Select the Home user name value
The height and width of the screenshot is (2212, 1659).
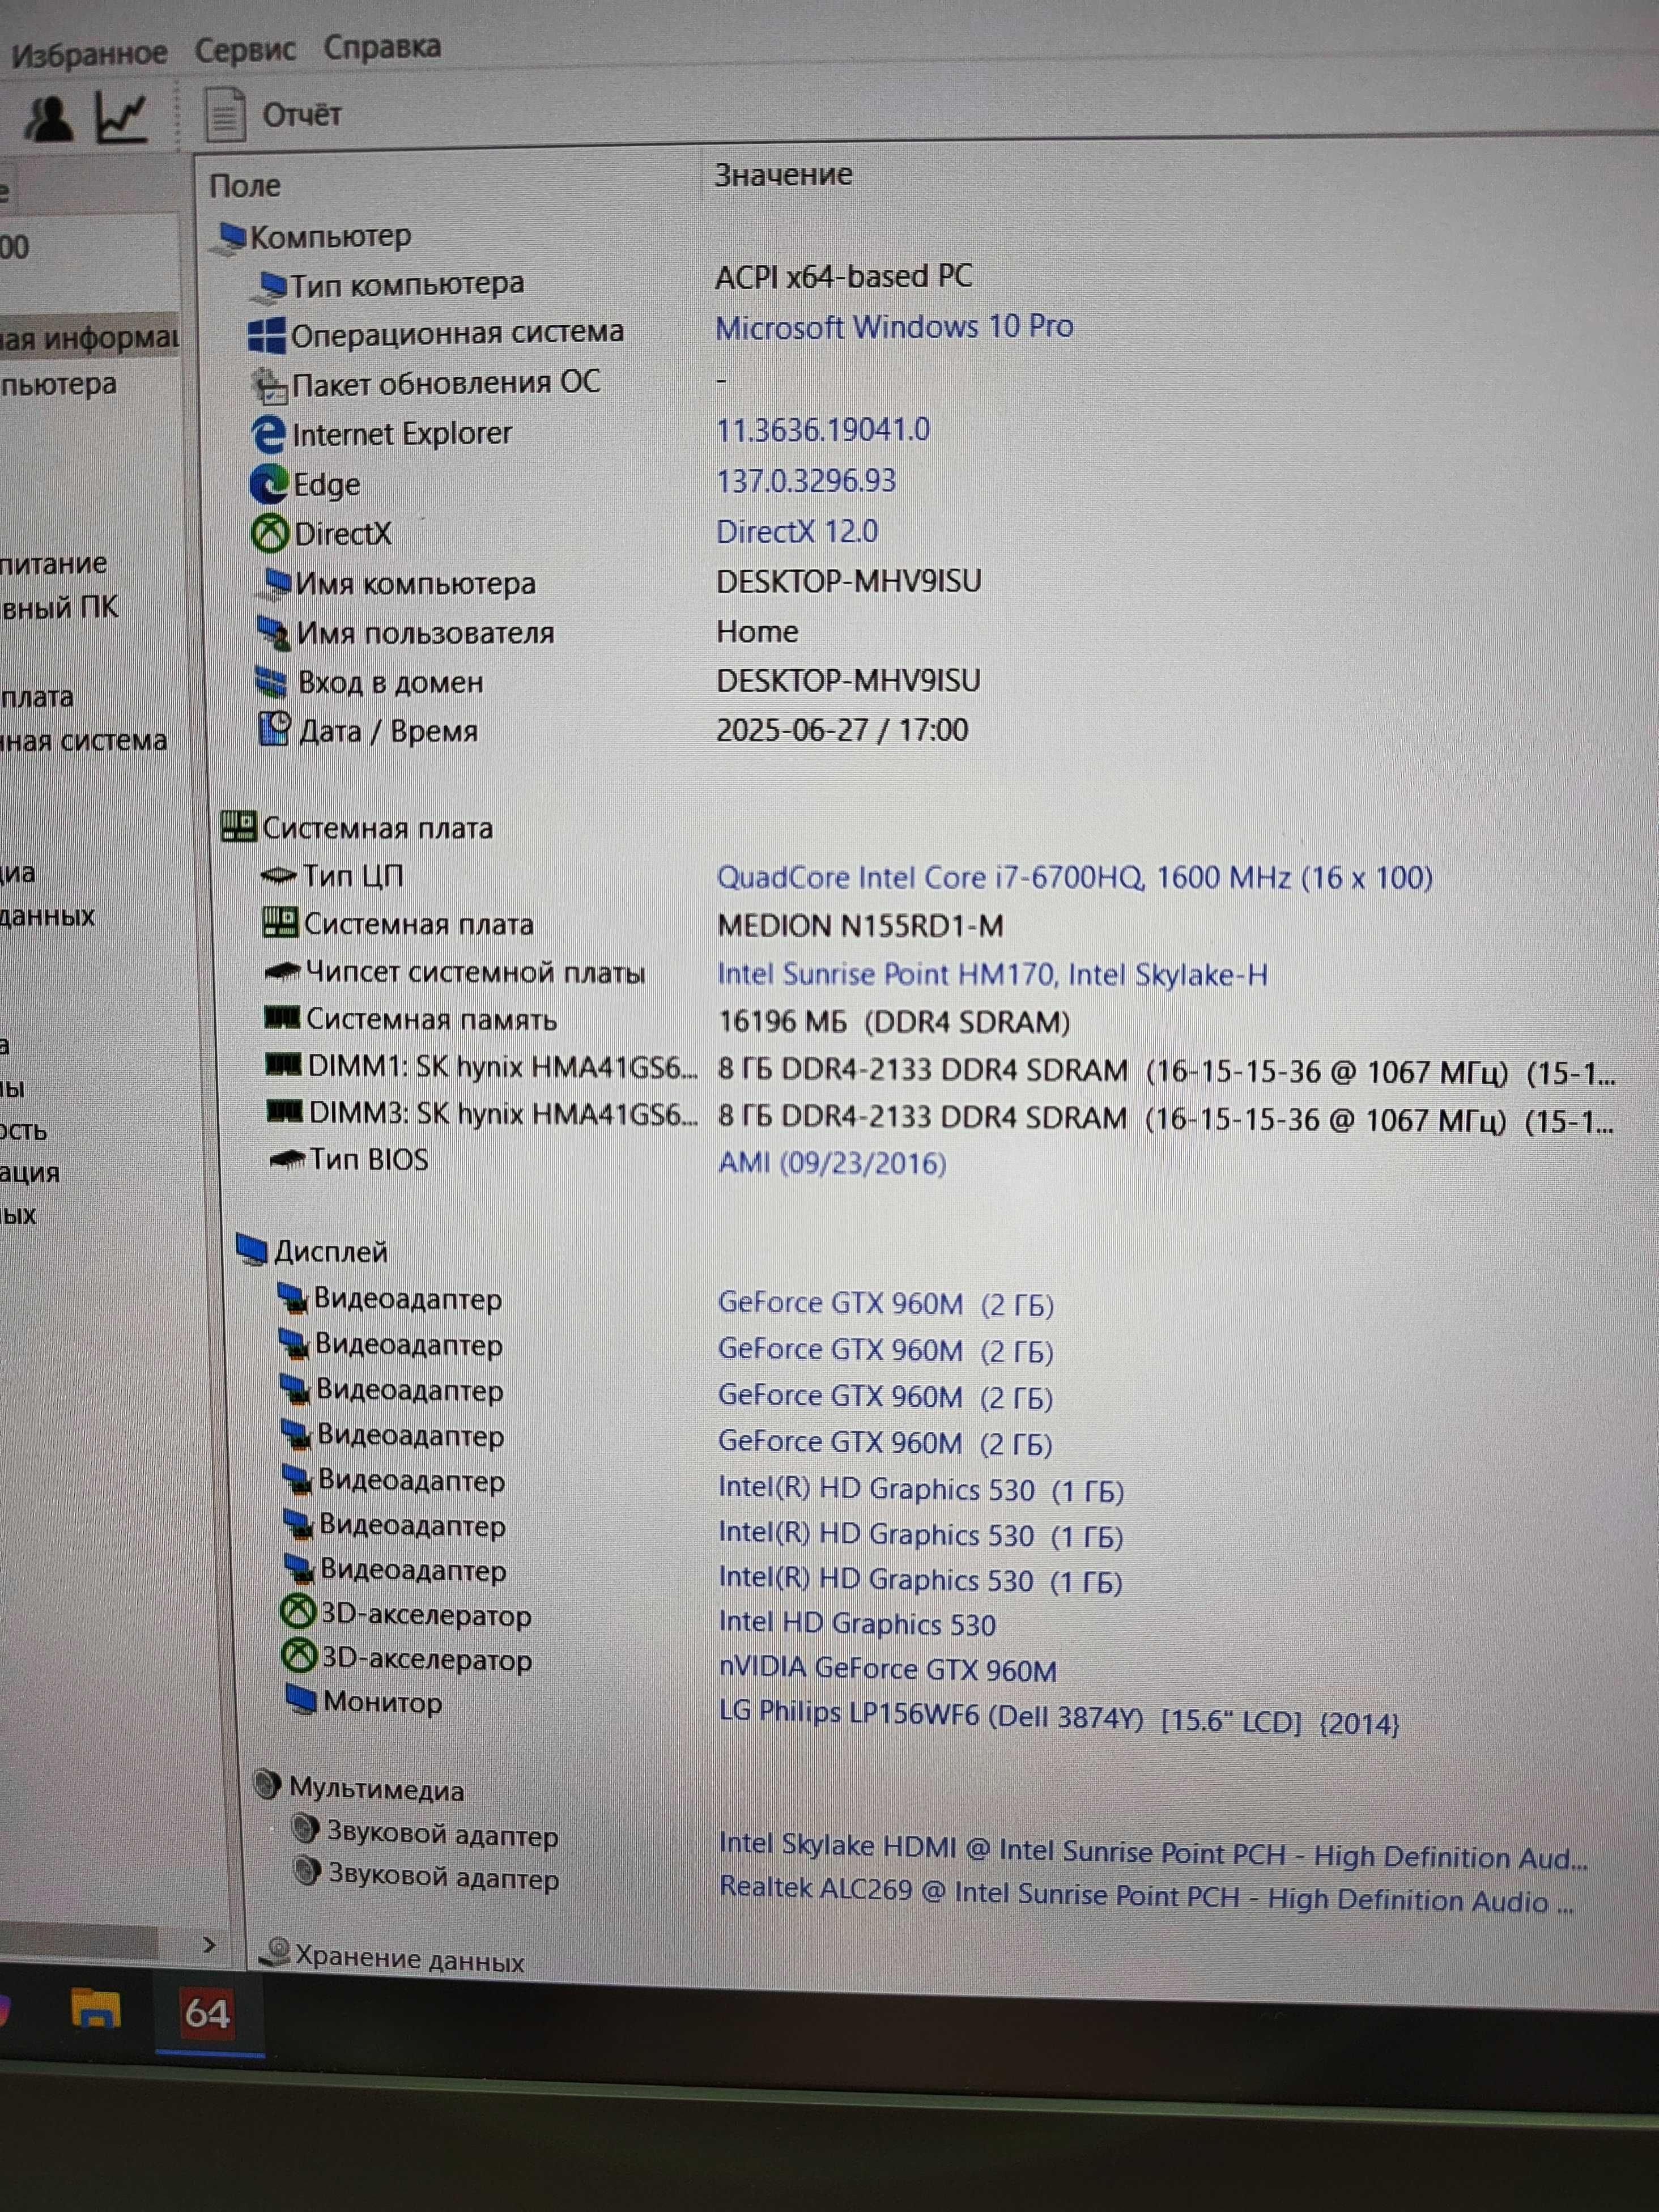click(757, 632)
